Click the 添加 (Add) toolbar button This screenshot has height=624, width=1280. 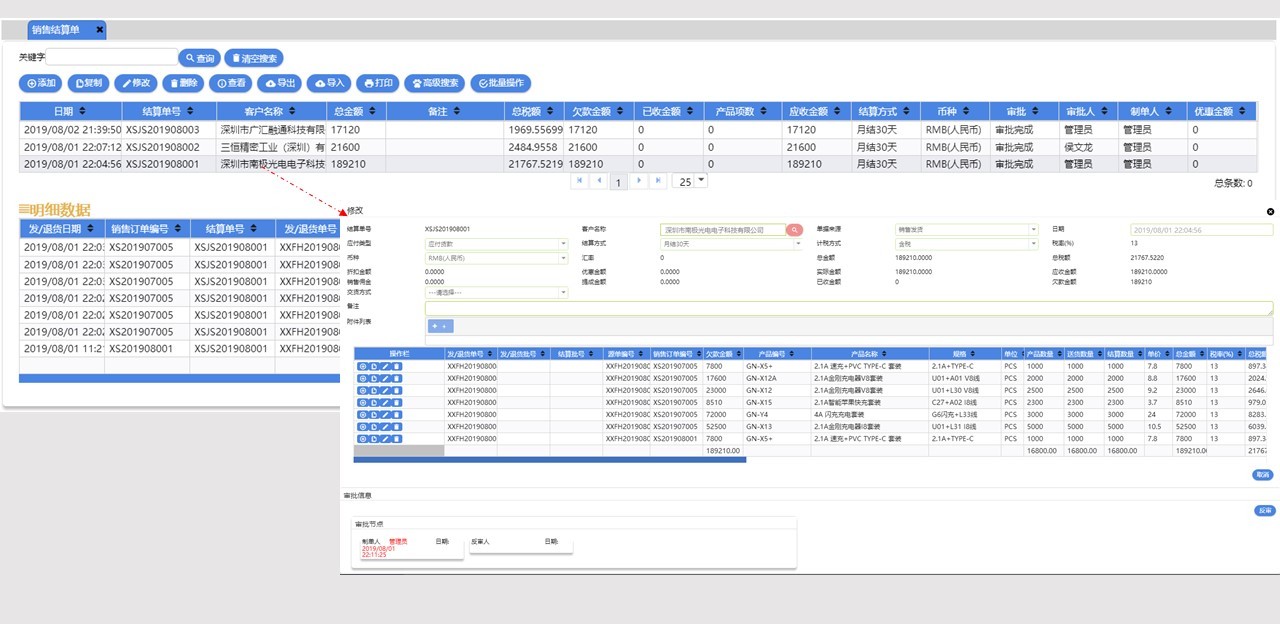point(41,83)
